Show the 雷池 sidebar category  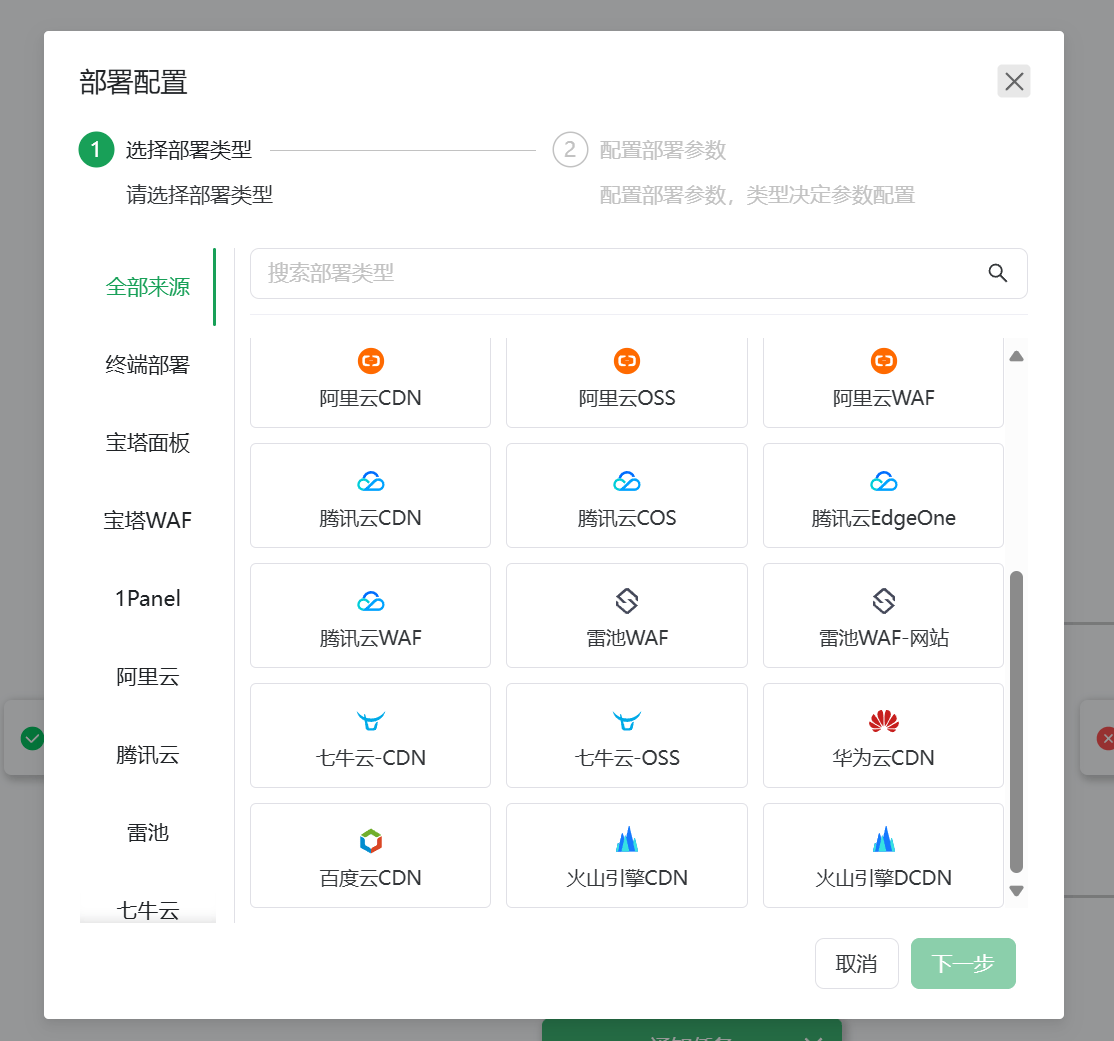pos(148,832)
